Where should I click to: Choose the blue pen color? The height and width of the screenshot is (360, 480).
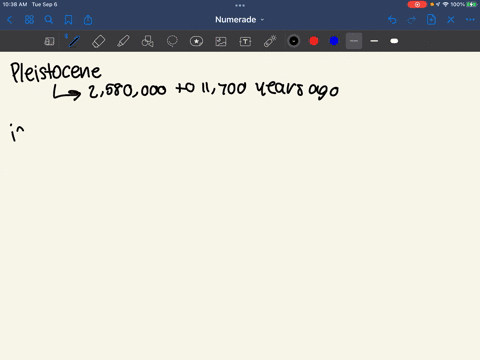(334, 41)
